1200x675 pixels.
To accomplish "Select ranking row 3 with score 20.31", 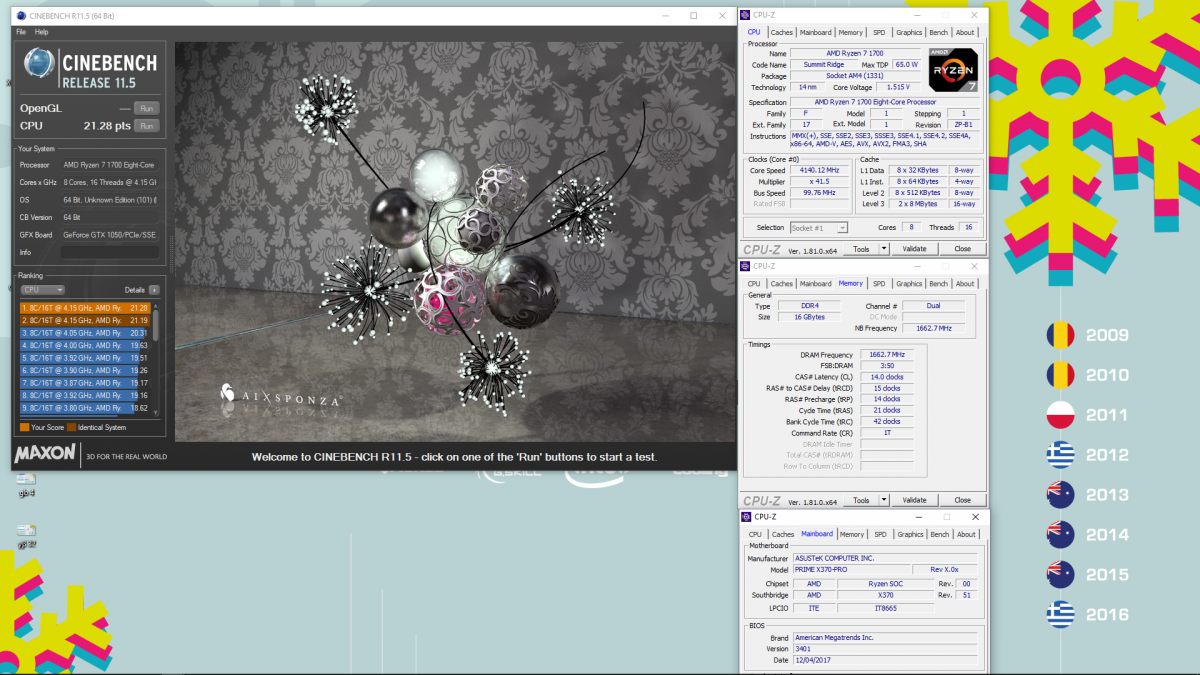I will tap(85, 333).
